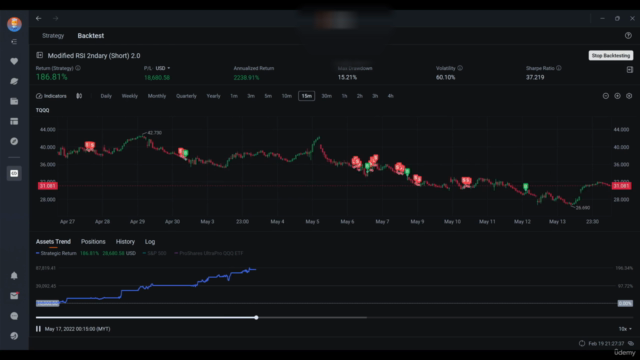
Task: Click the backtest progress slider handle
Action: [x=256, y=317]
